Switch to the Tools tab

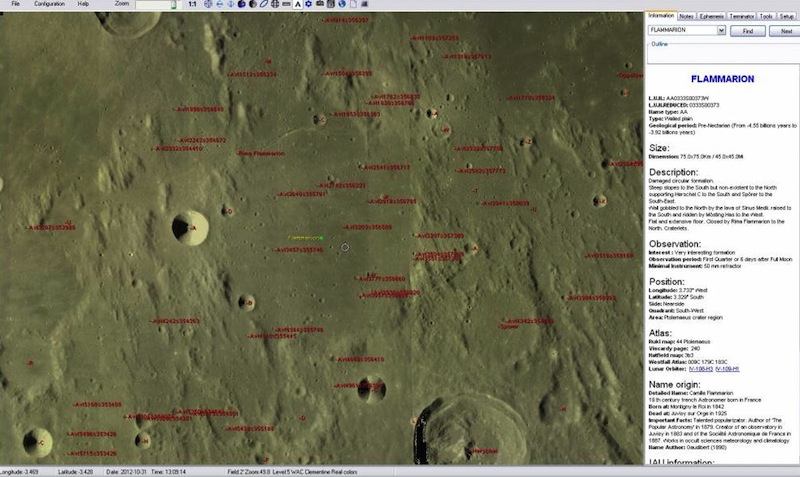click(766, 16)
